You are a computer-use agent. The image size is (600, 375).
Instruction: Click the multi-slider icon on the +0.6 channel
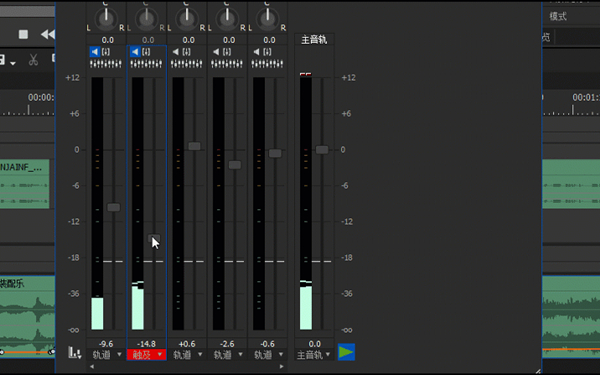(187, 64)
